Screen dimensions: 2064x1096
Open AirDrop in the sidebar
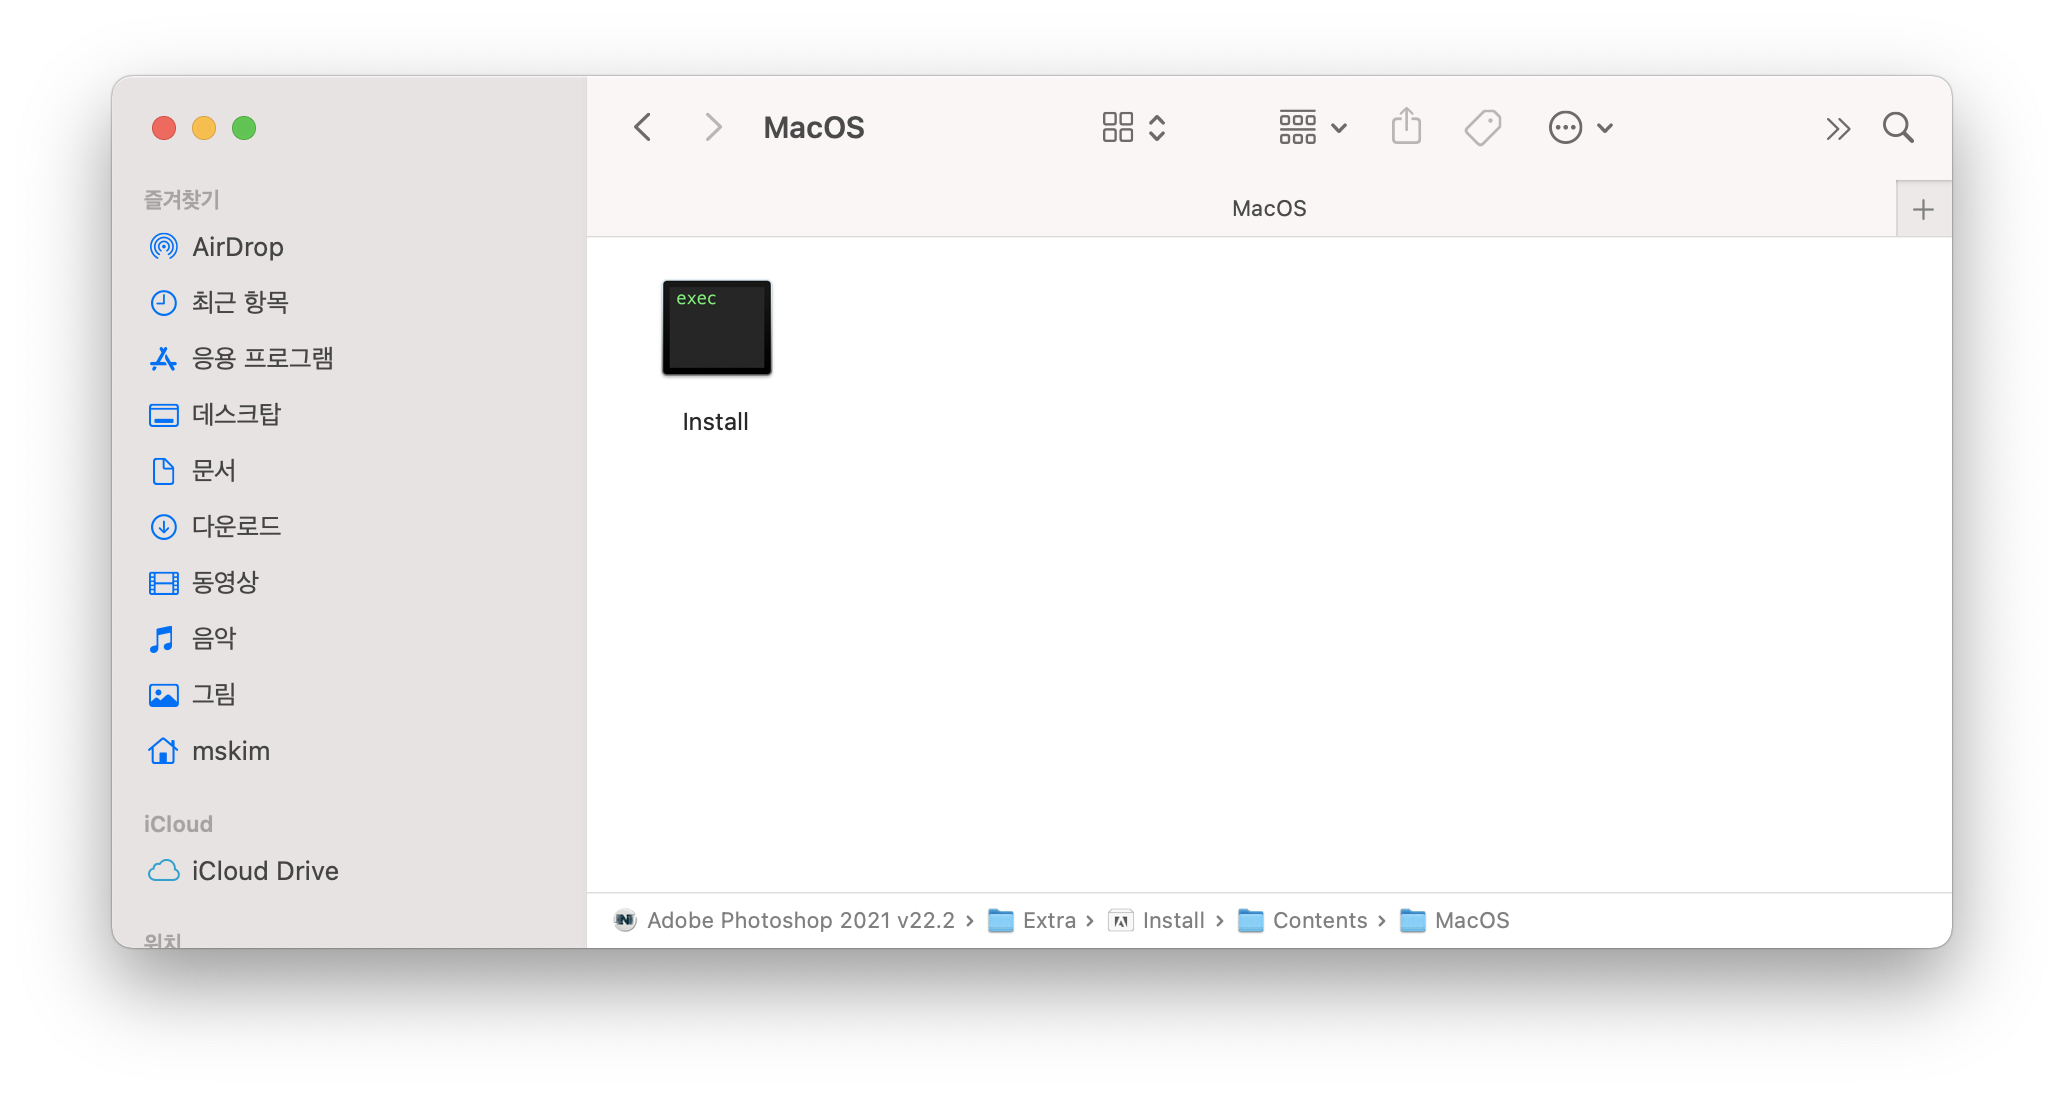pos(237,247)
